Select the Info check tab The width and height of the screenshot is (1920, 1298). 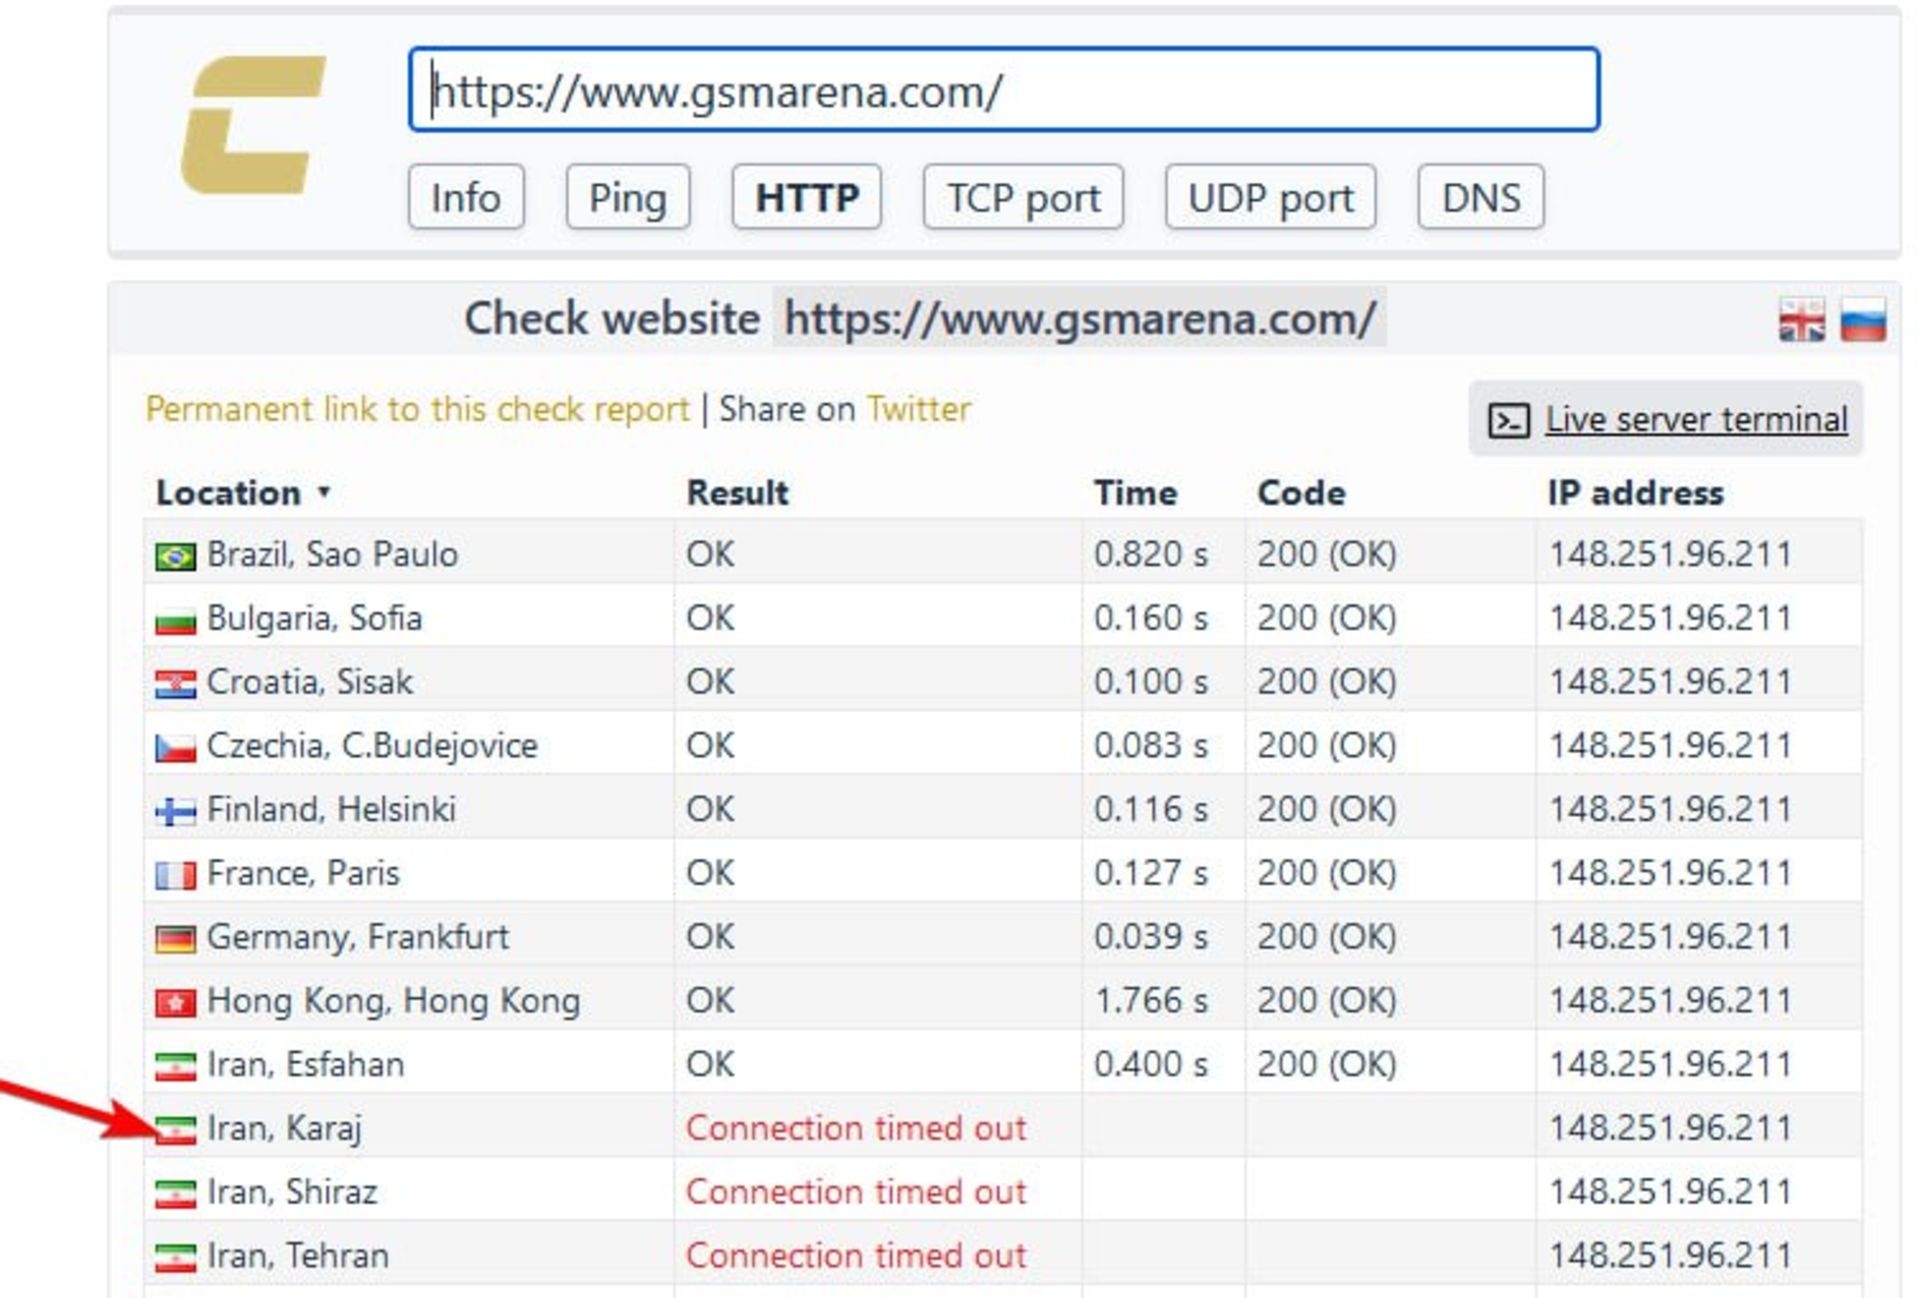pyautogui.click(x=466, y=197)
